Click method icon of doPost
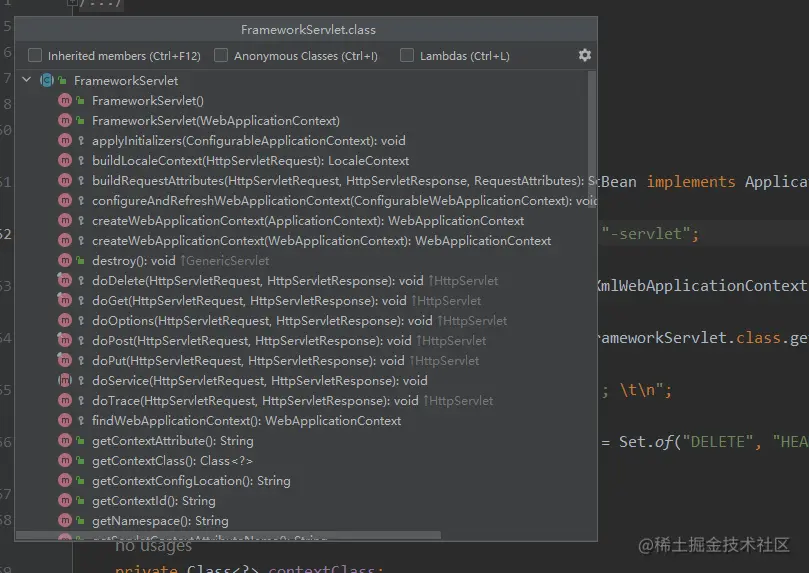The width and height of the screenshot is (809, 573). pos(65,340)
